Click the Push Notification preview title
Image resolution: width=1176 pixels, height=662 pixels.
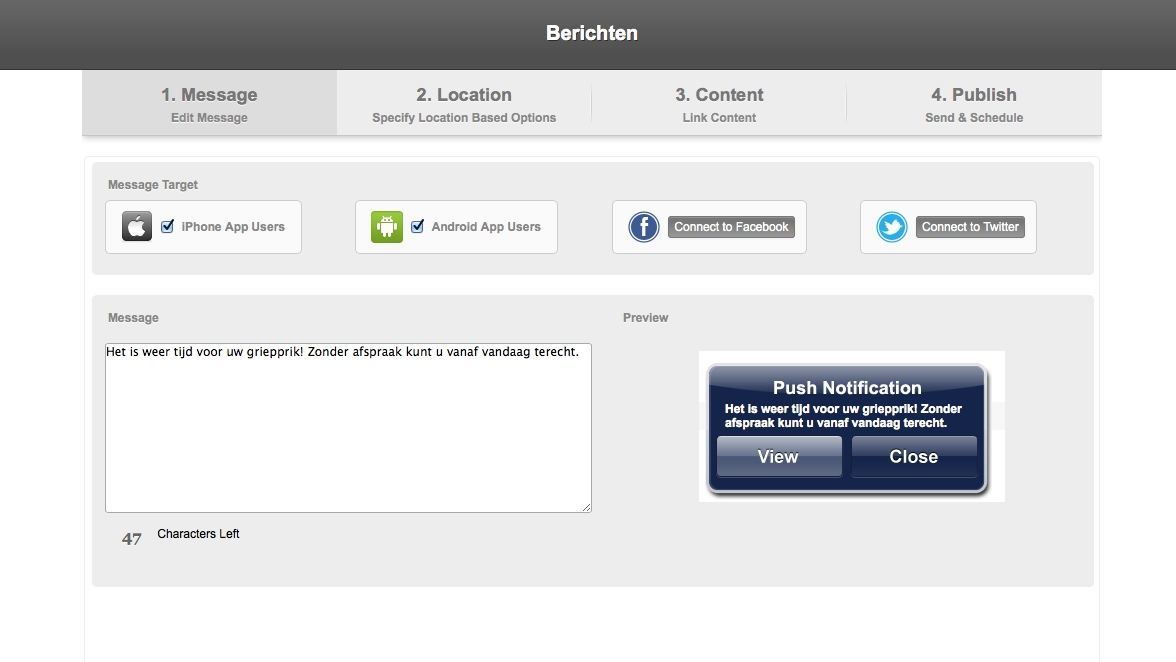click(x=848, y=388)
